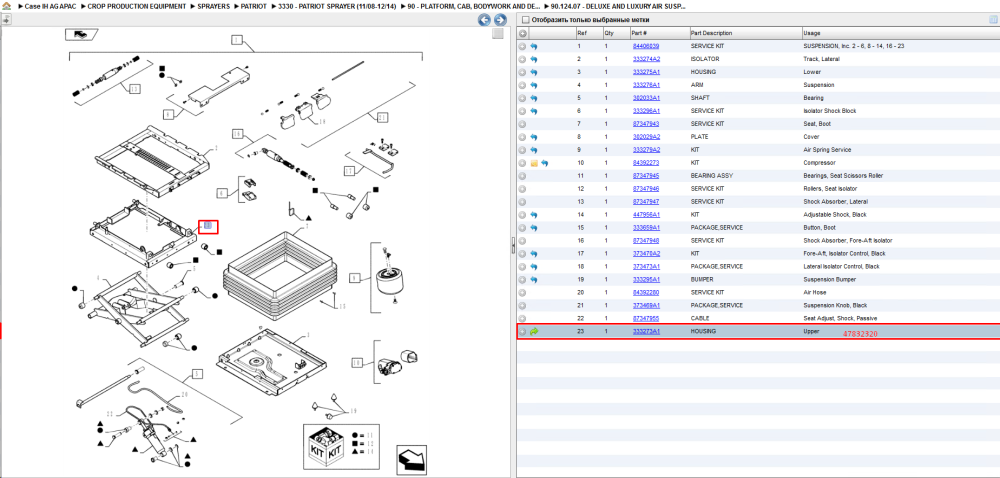
Task: Click blue return arrow on row 2 ISOLATOR
Action: [x=534, y=59]
